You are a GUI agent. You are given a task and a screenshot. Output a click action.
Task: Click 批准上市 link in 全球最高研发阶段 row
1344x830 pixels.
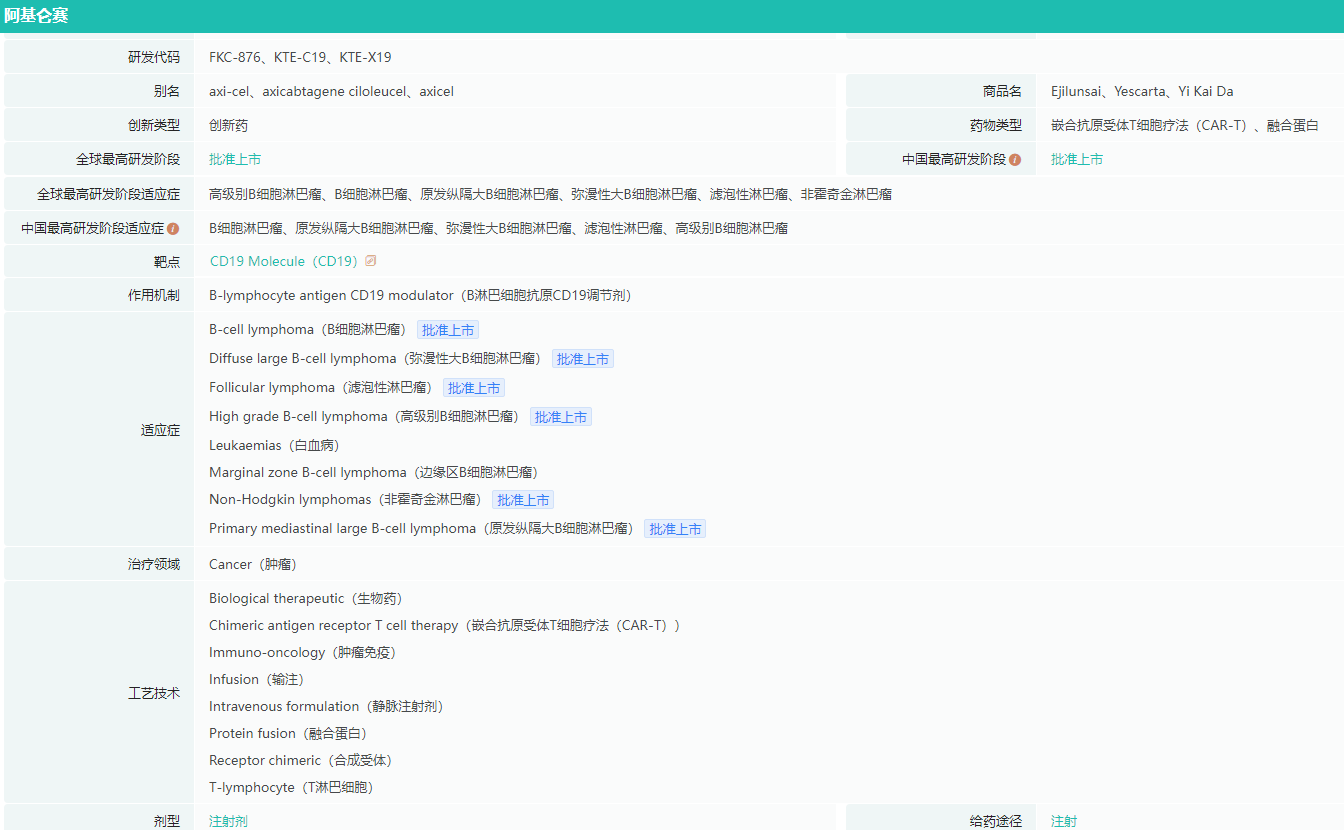point(235,160)
